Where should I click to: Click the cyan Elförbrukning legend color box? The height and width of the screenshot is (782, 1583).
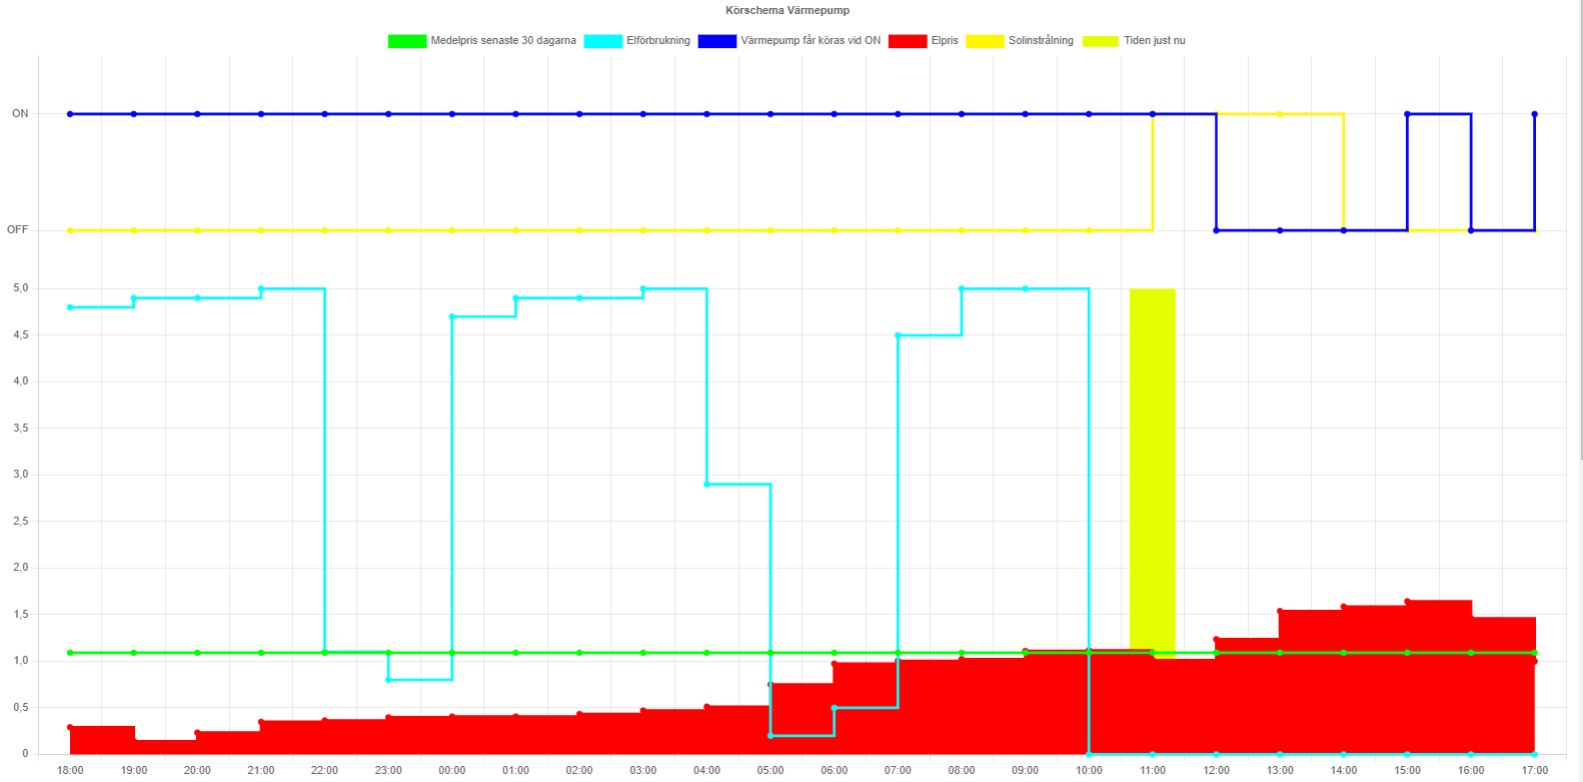pos(603,41)
